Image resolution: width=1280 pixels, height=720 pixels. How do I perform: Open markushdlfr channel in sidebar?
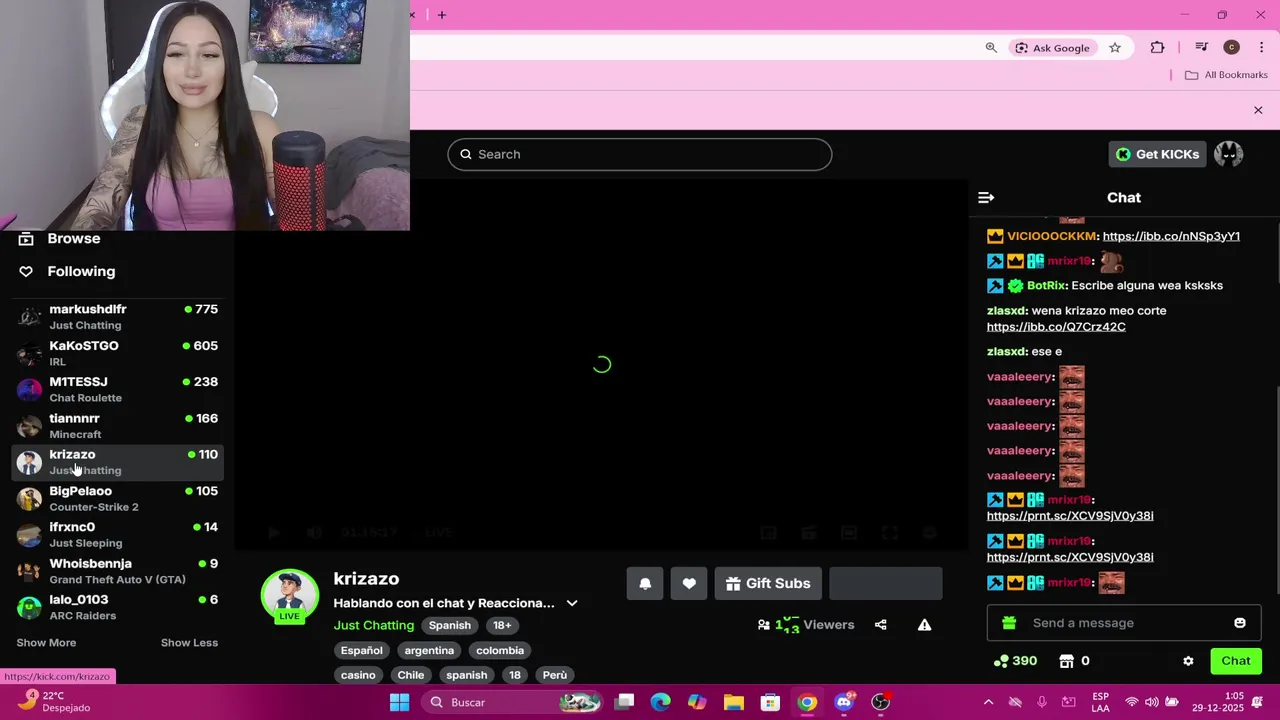[118, 317]
